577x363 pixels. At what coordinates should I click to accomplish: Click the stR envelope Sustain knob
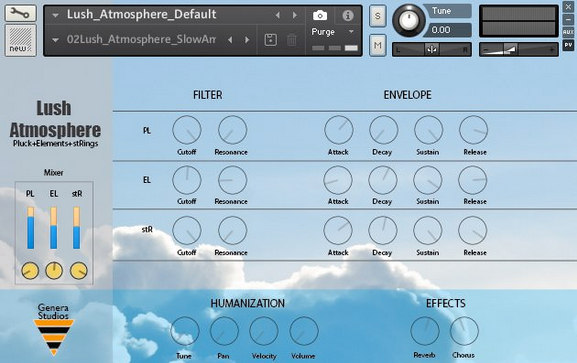coord(428,230)
